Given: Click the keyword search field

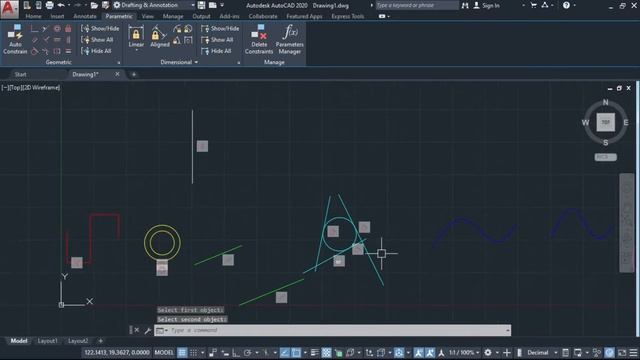Looking at the screenshot, I should coord(417,5).
